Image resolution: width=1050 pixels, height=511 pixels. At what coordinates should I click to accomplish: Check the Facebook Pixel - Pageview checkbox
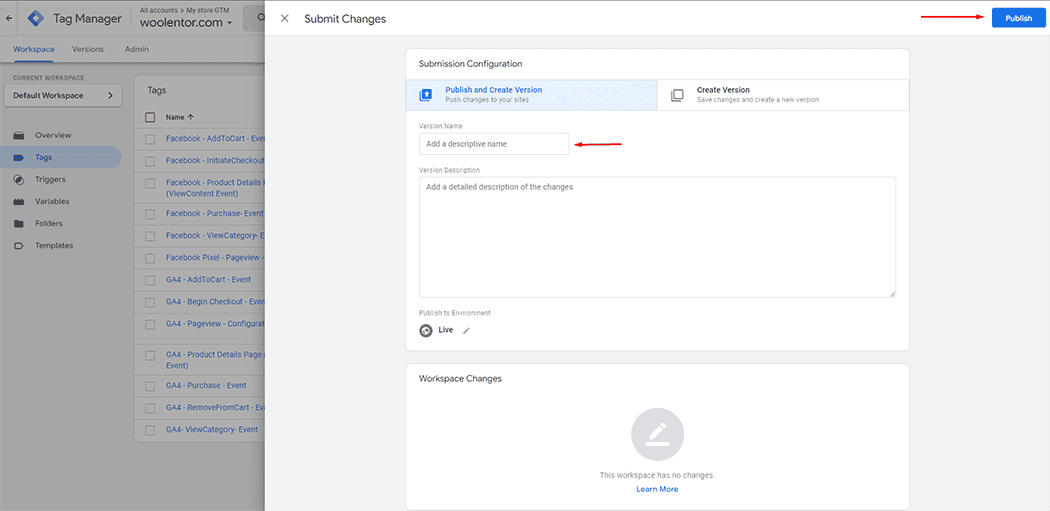[x=150, y=259]
